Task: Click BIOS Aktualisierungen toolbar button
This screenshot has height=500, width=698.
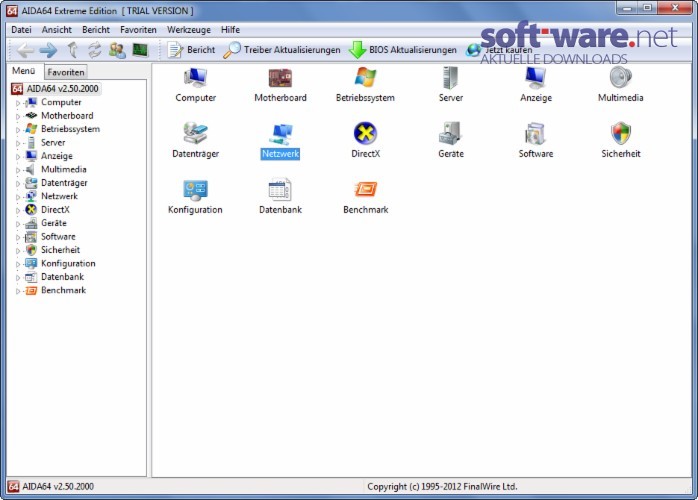Action: (403, 50)
